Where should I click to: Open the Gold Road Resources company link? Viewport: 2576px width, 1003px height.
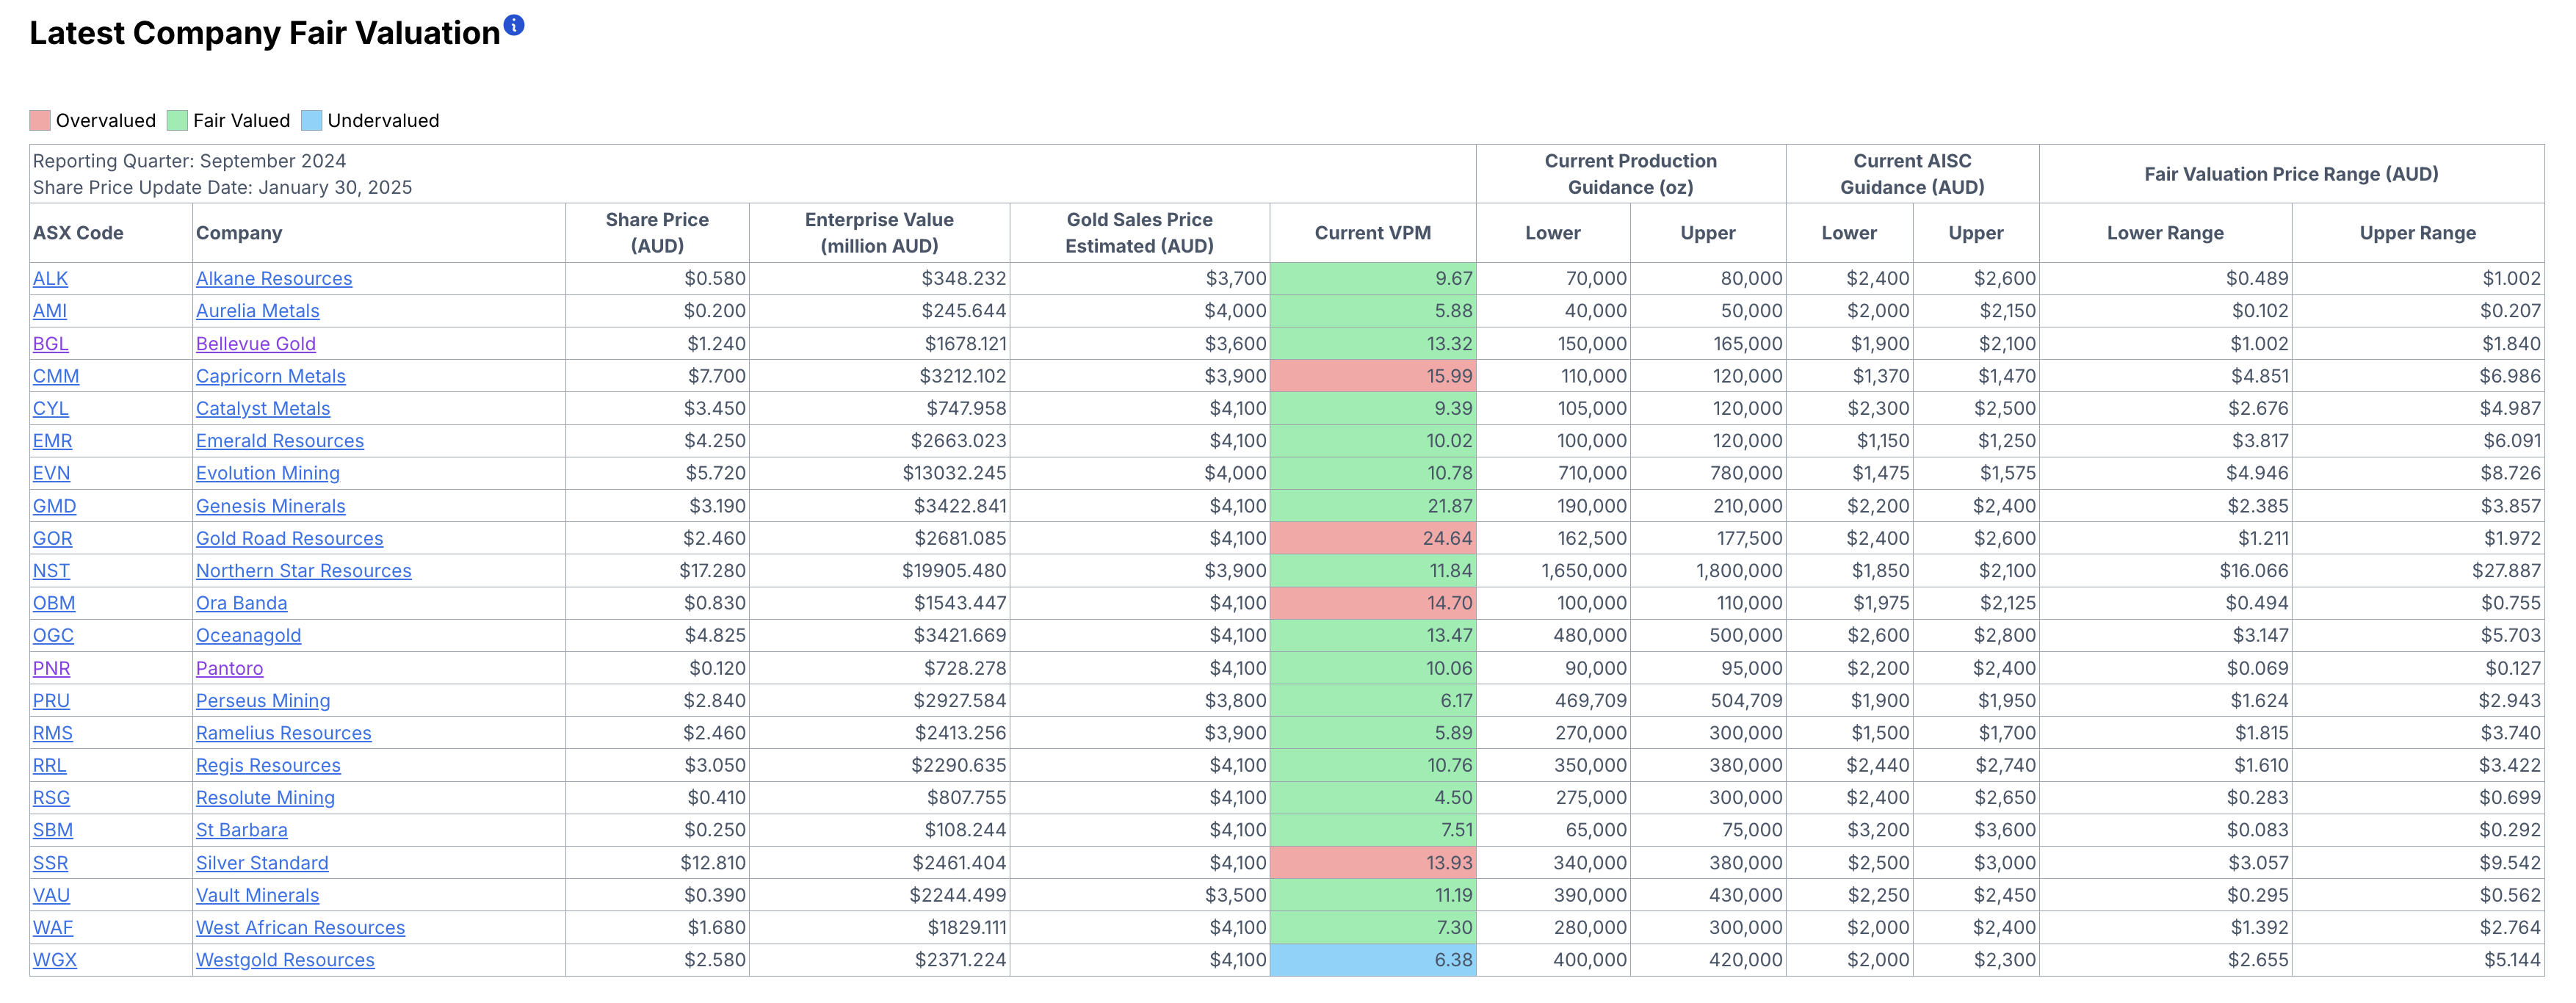(x=290, y=538)
